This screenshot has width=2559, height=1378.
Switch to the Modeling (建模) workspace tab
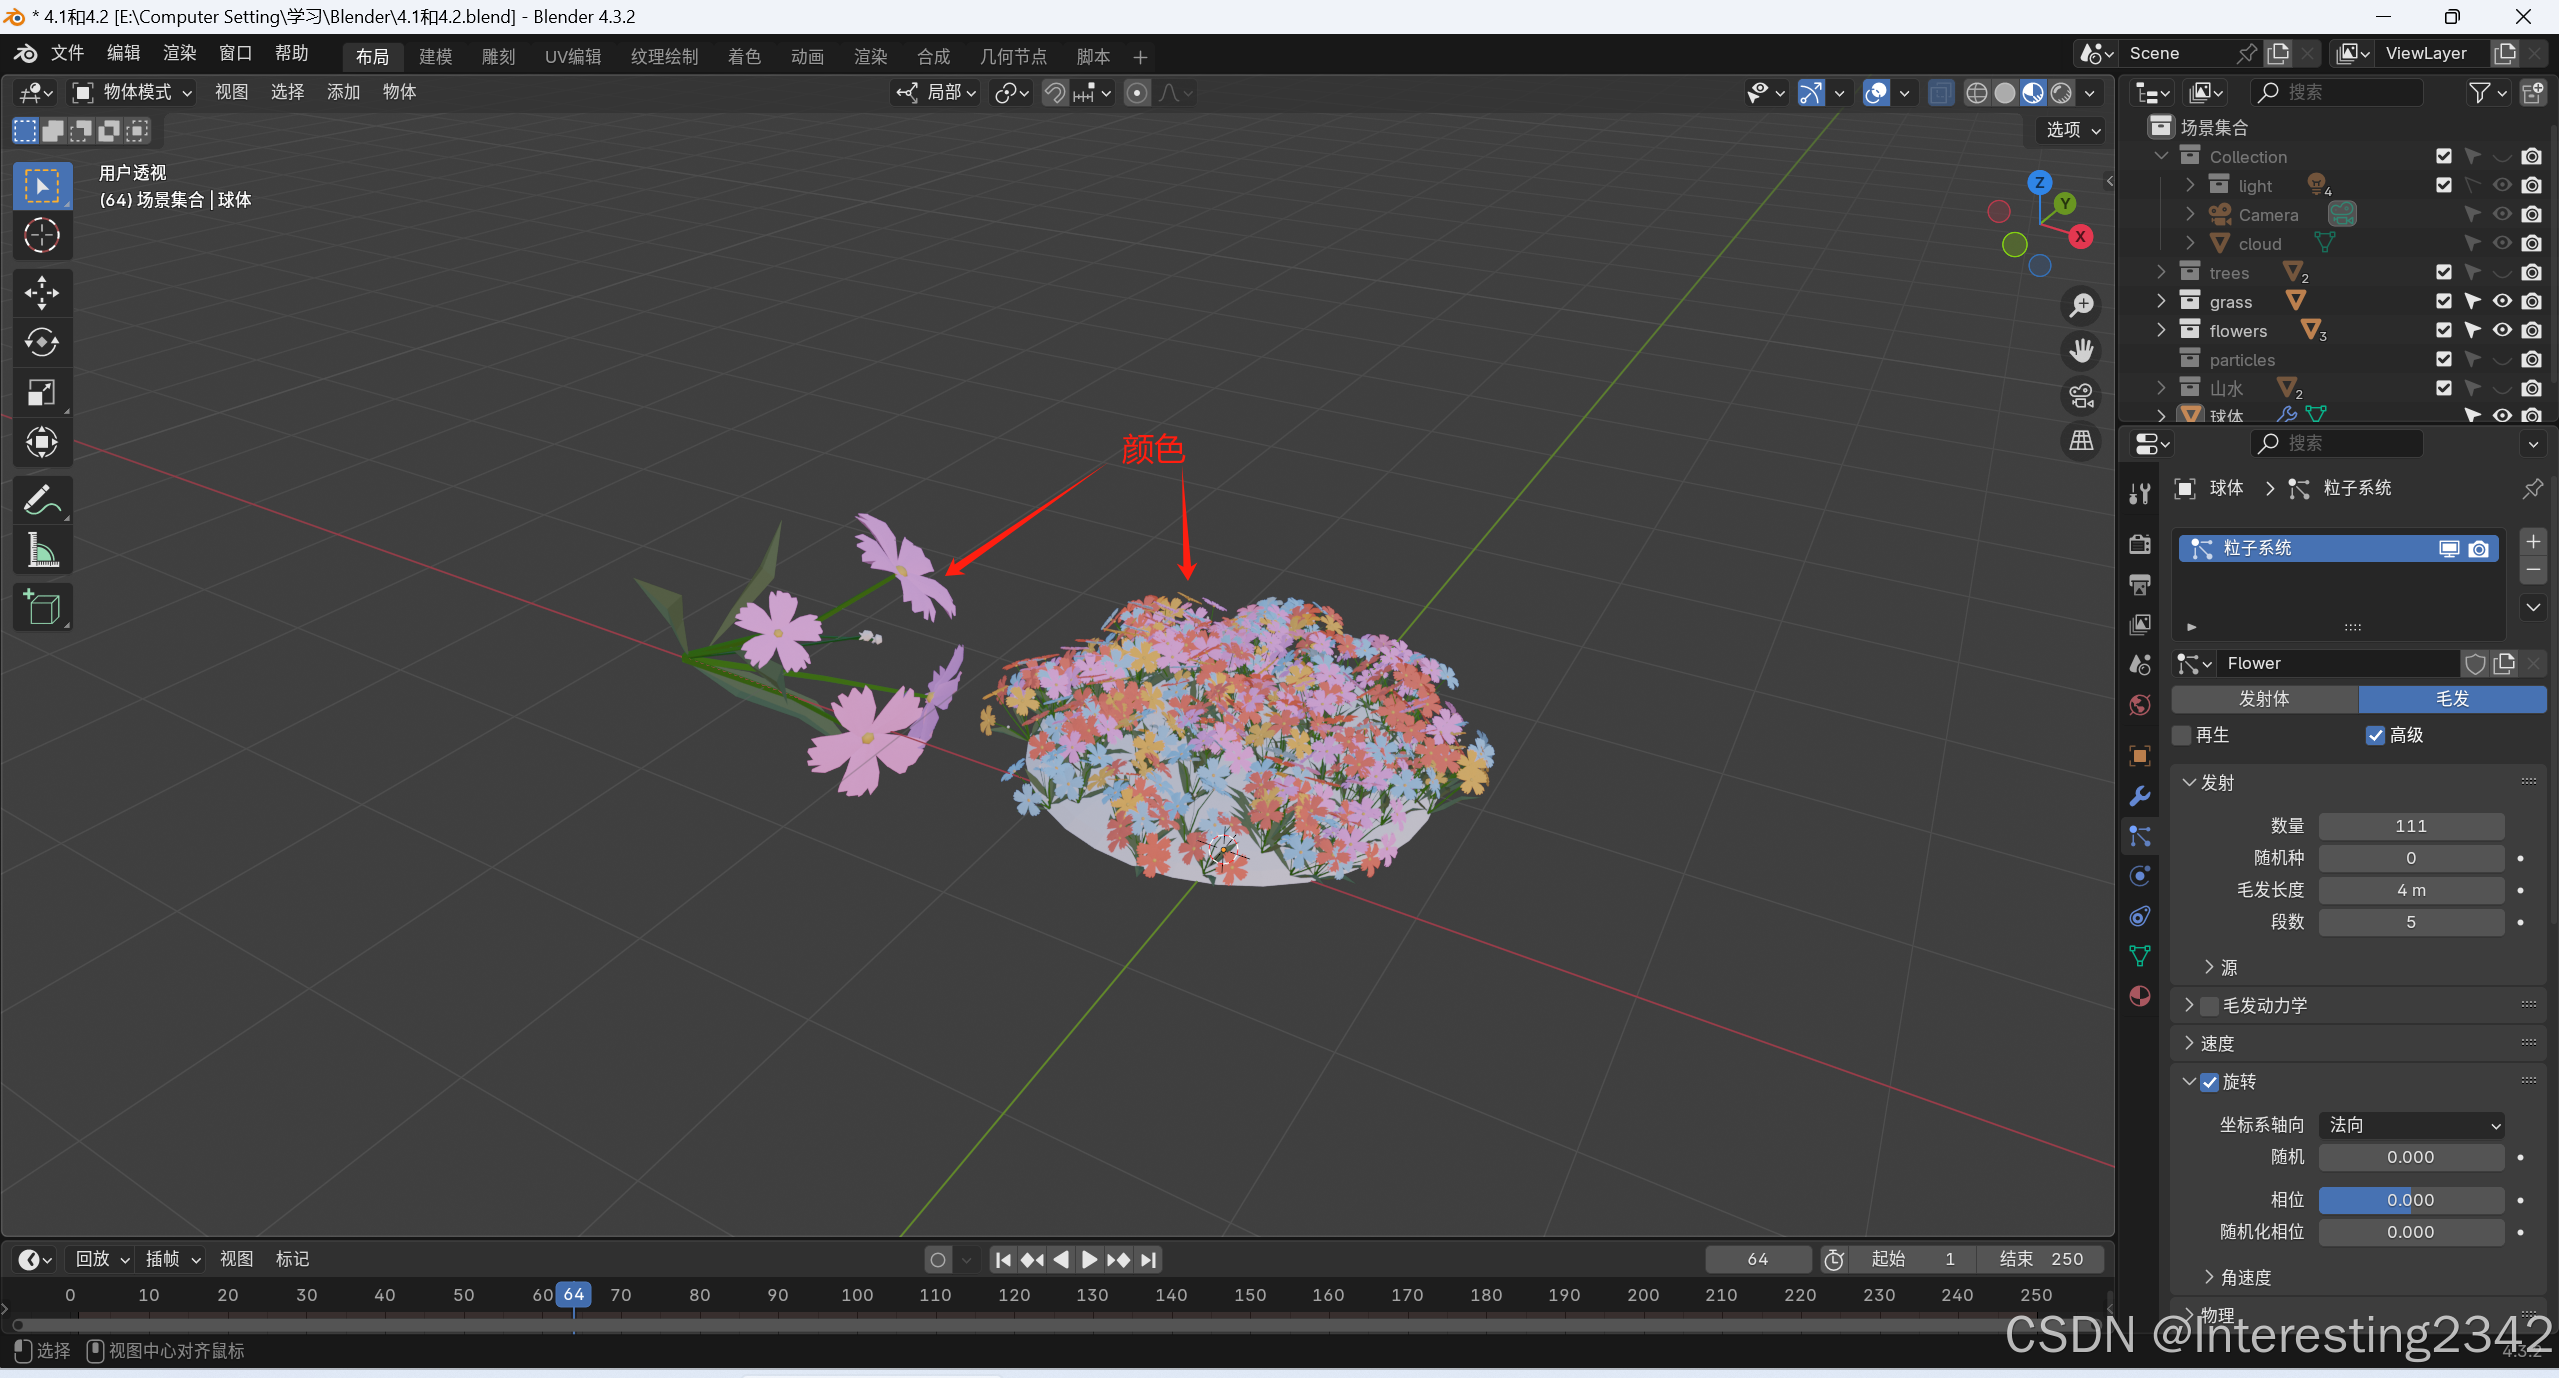(435, 57)
